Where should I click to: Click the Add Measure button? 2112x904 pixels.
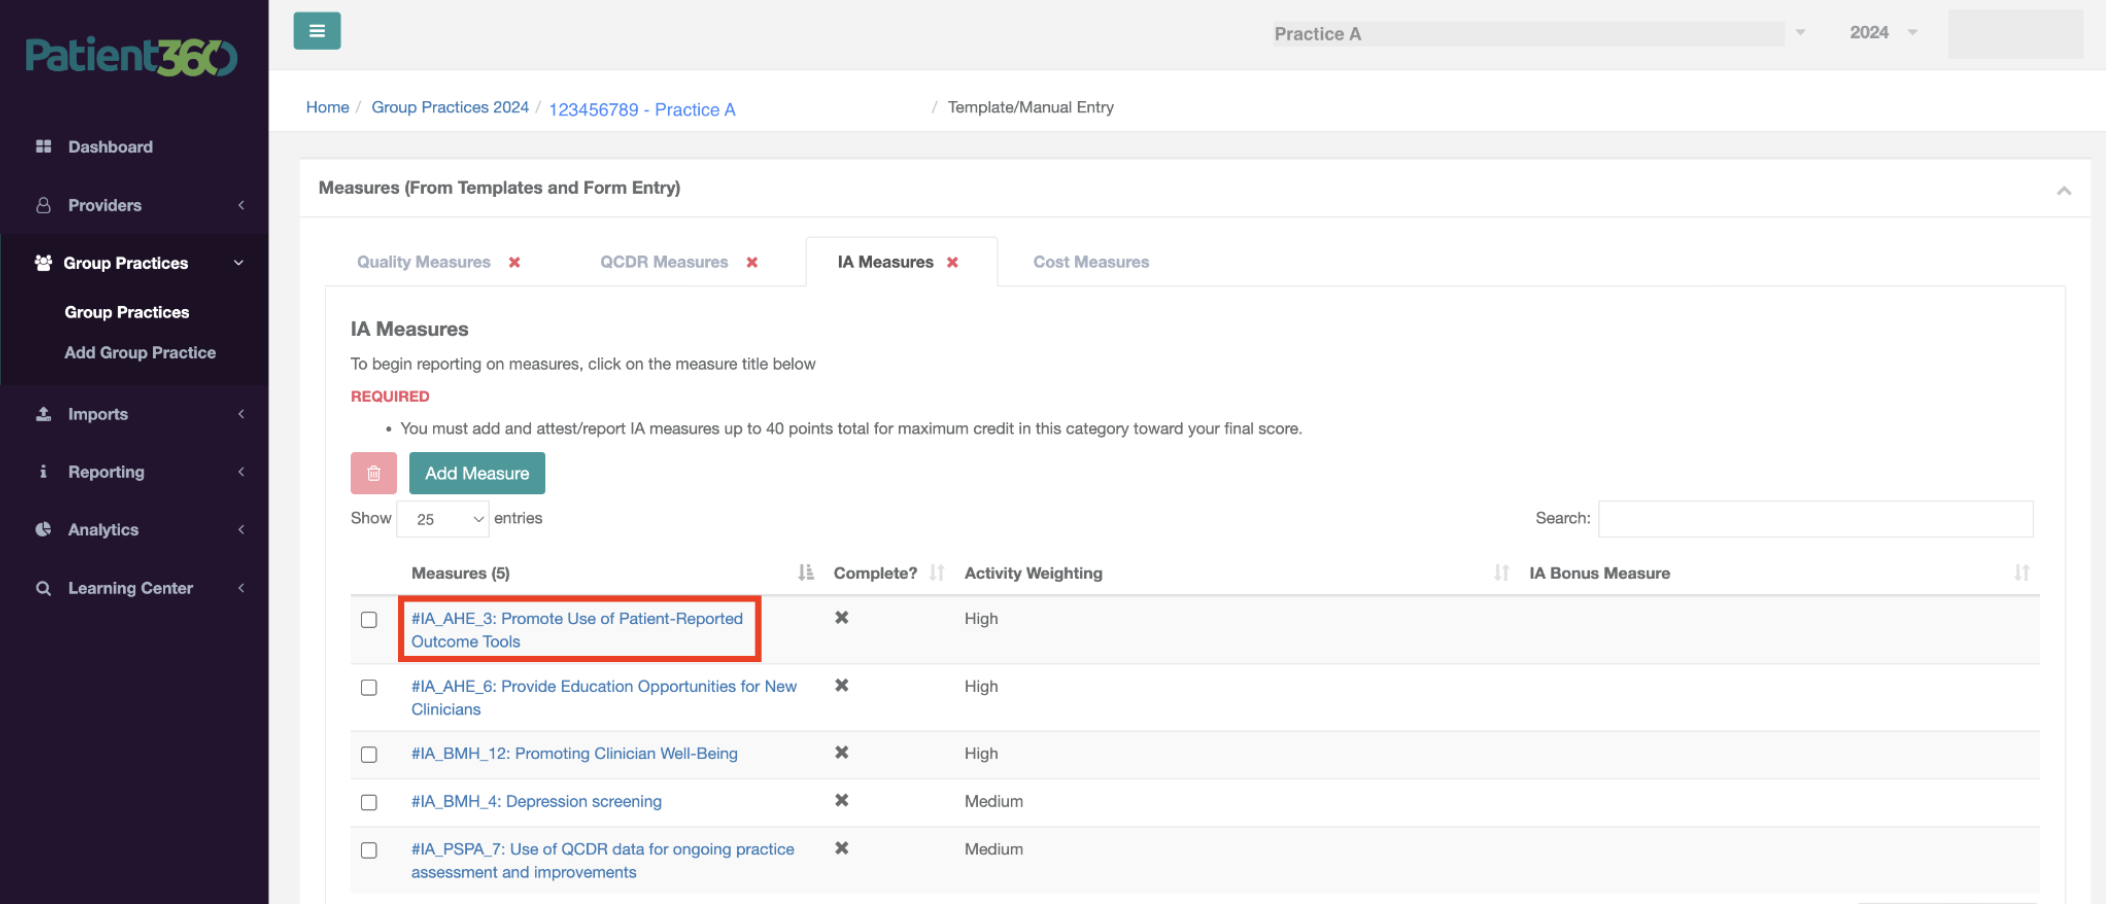click(477, 473)
